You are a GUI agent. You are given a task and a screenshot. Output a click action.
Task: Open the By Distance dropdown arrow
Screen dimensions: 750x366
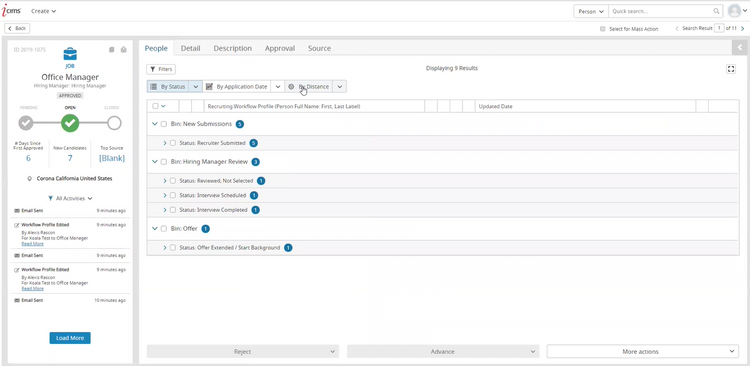(340, 87)
